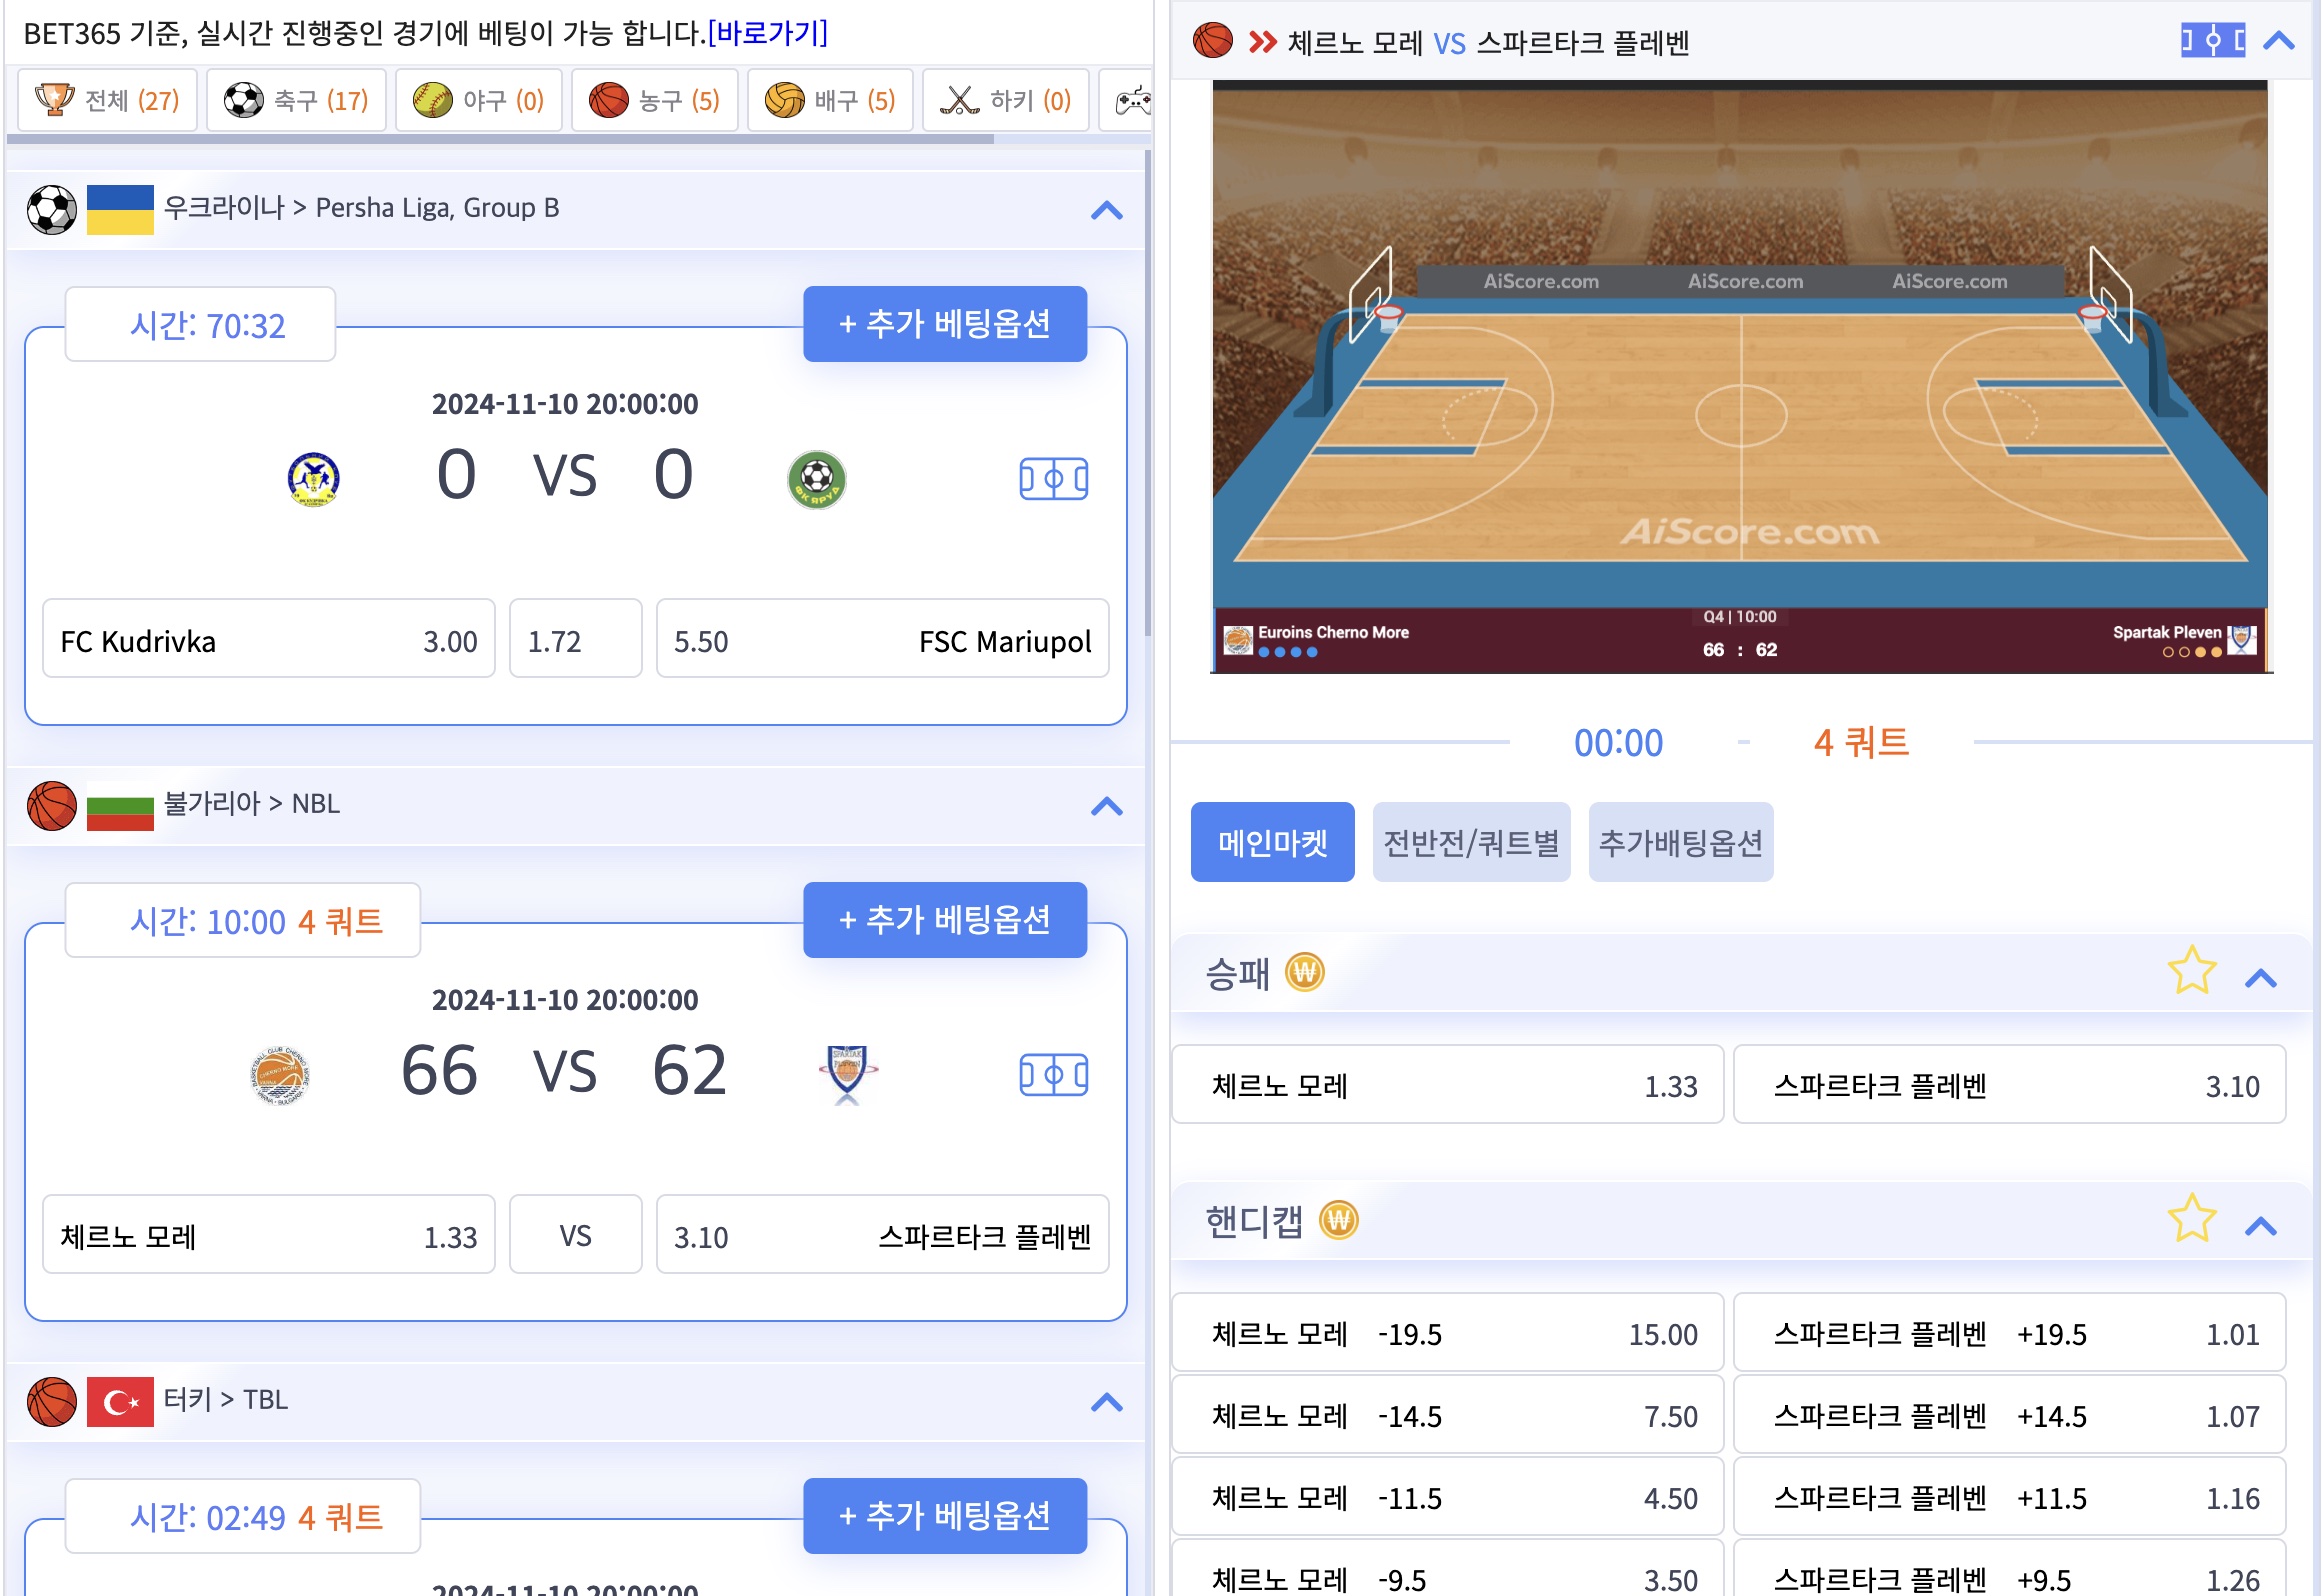
Task: Filter by 축구 (17) soccer category
Action: (296, 100)
